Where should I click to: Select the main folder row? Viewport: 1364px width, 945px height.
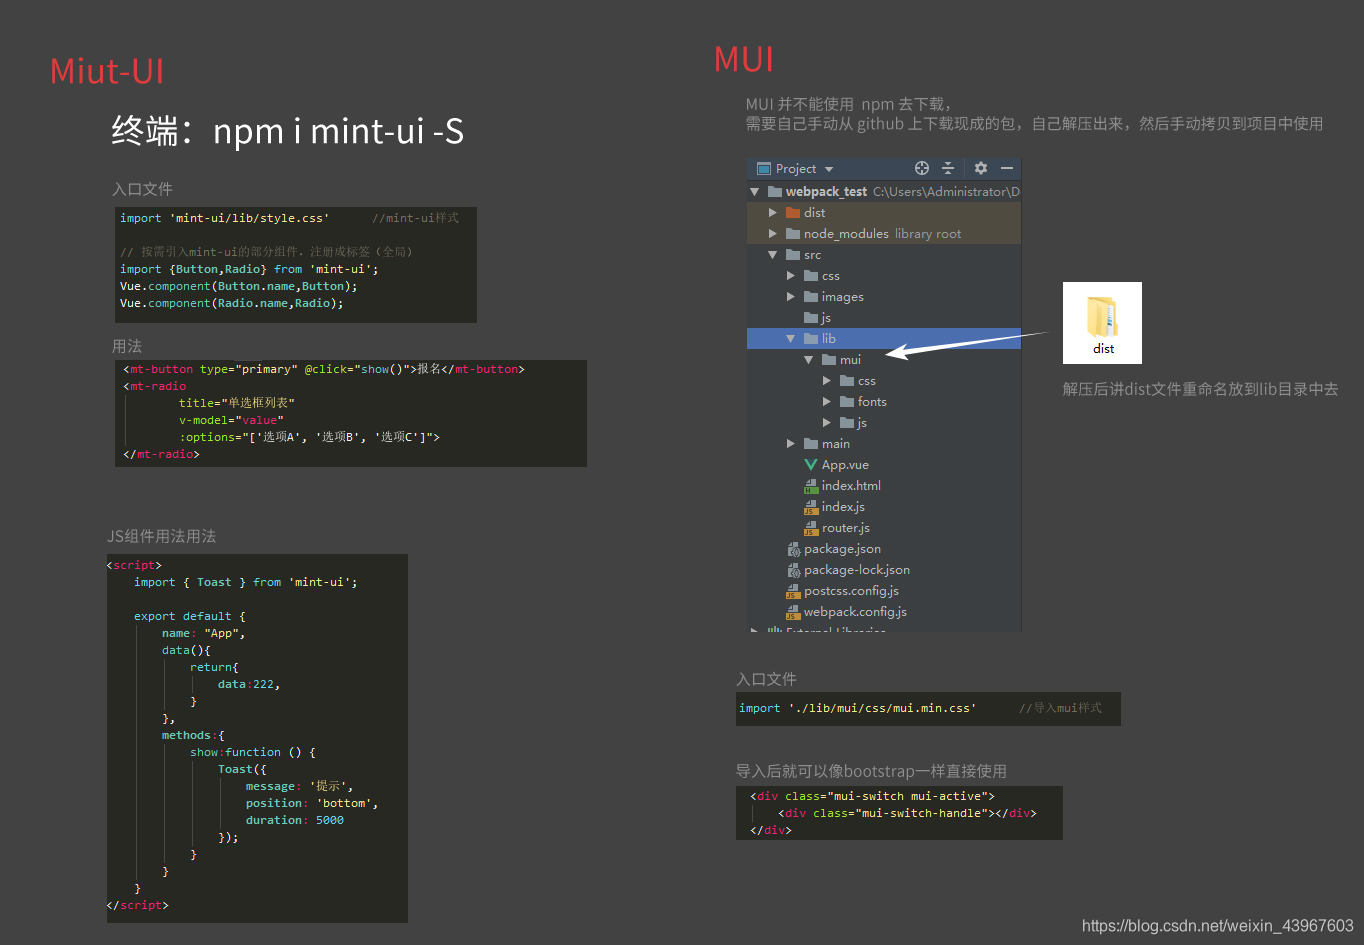(884, 443)
